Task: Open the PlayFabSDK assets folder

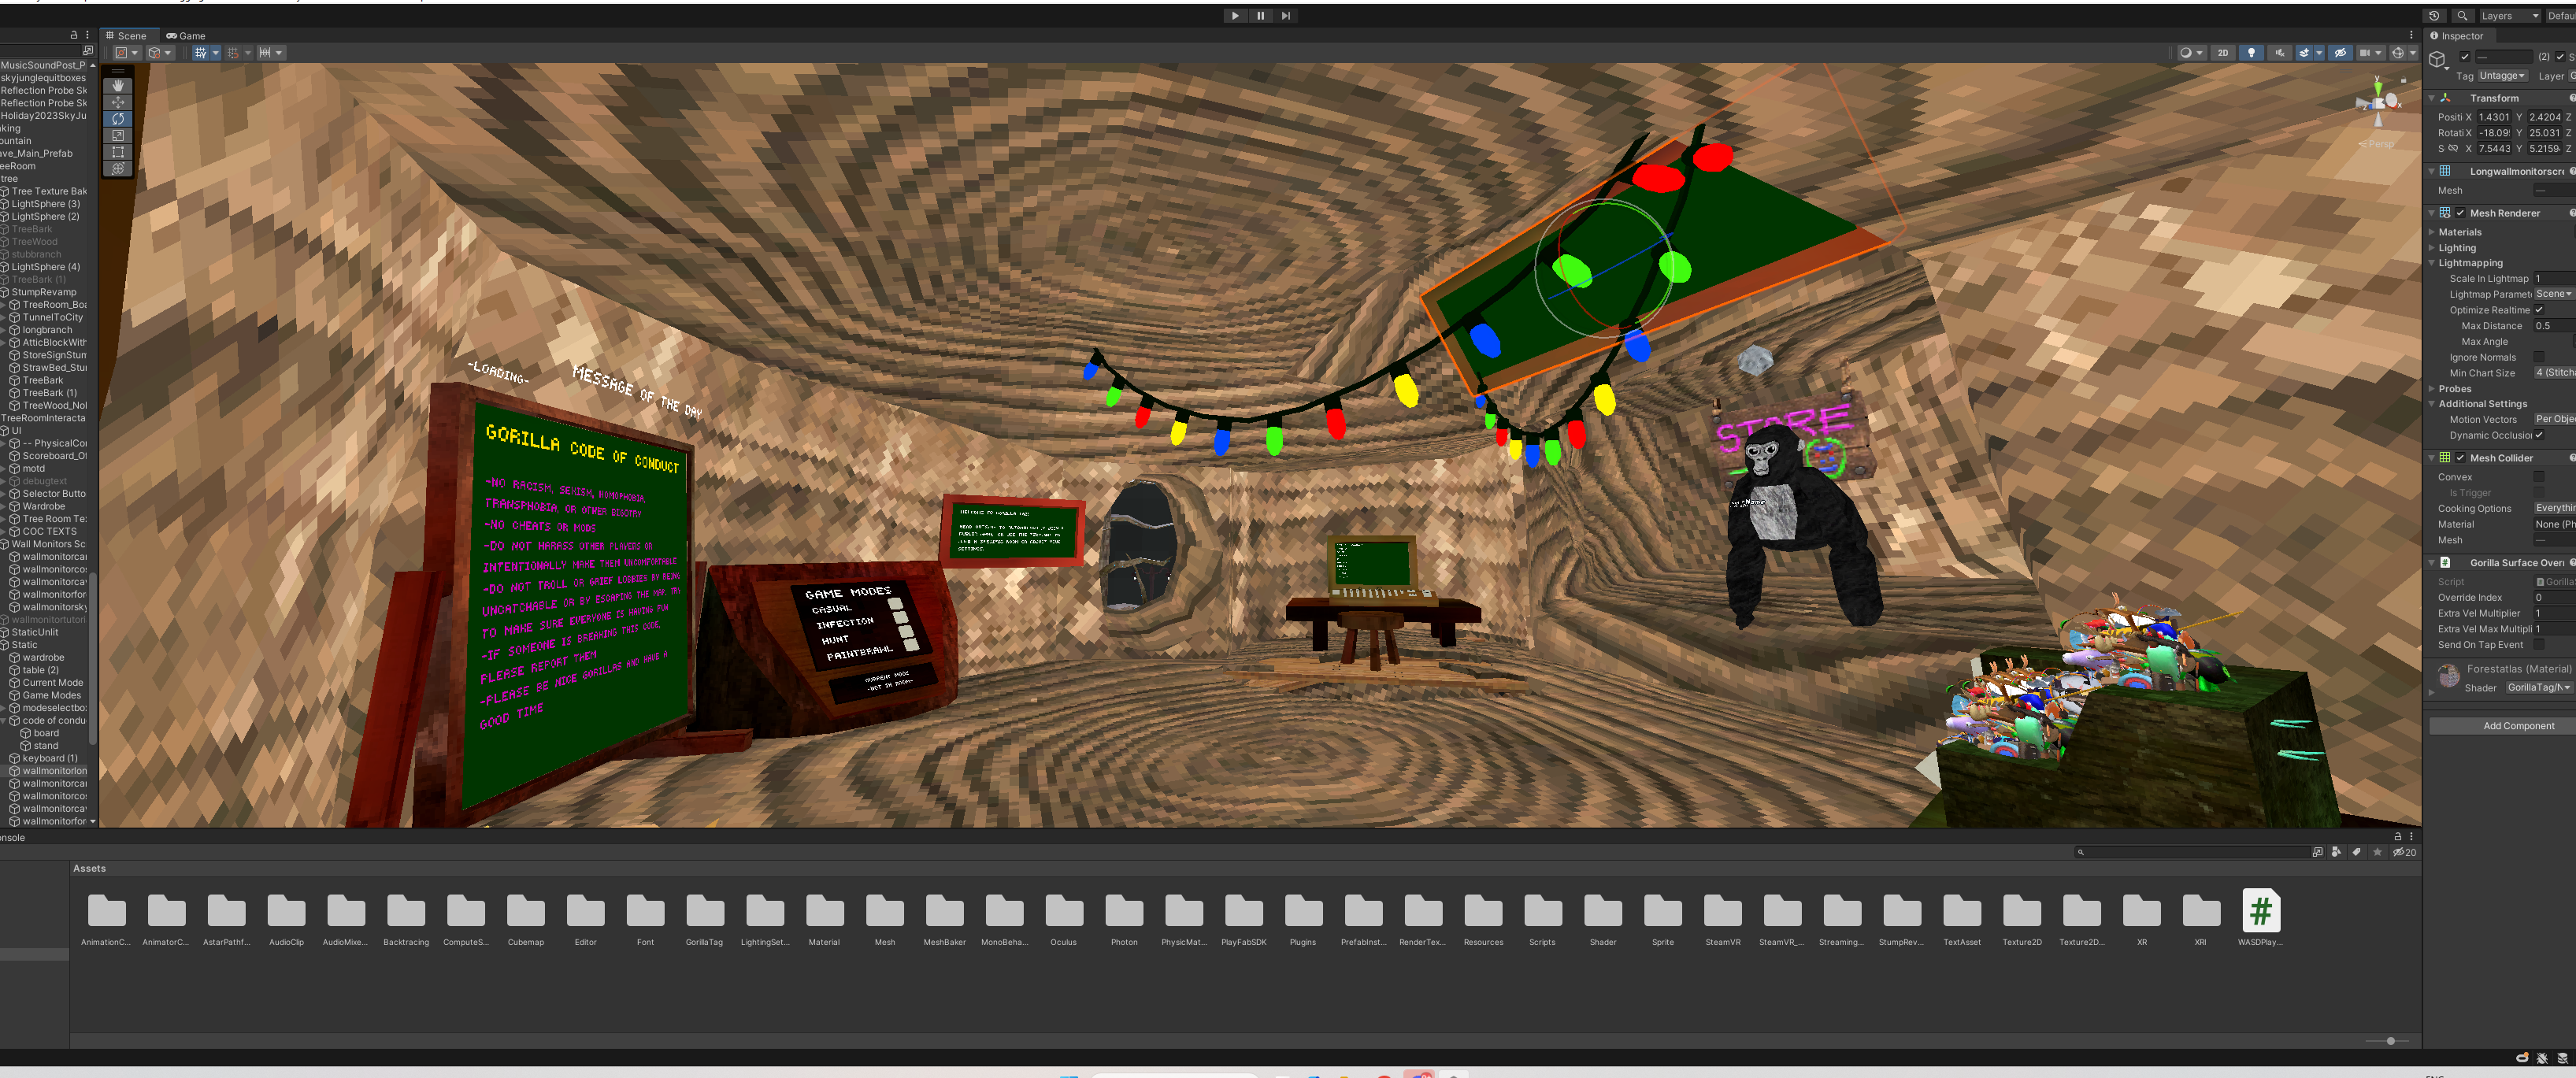Action: click(1243, 918)
